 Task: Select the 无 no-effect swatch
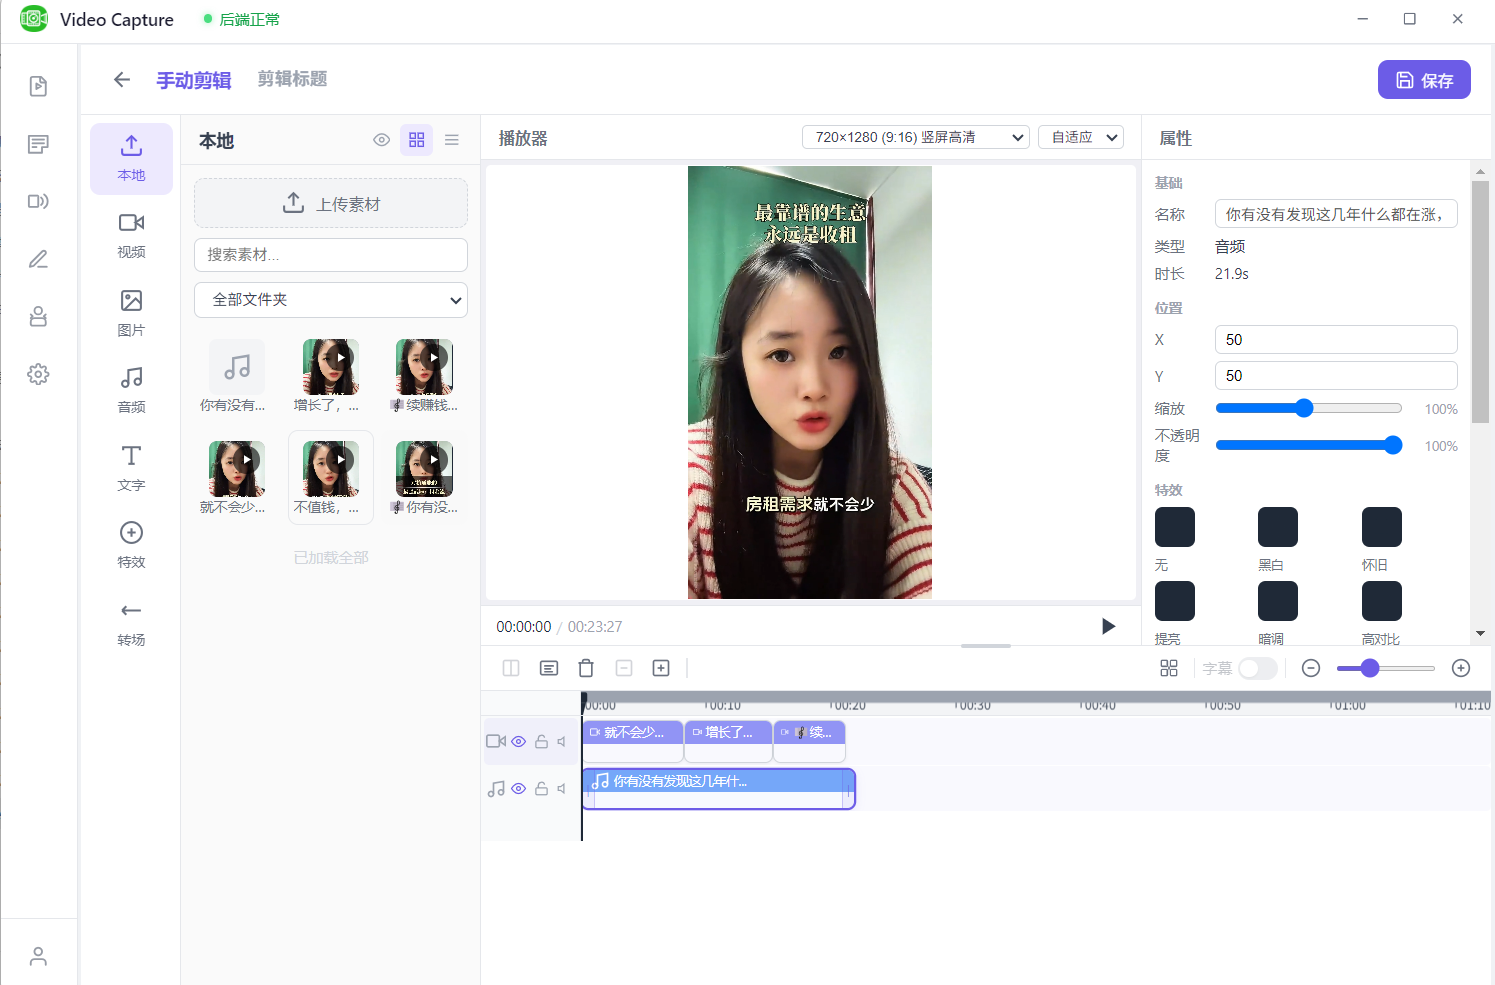tap(1175, 527)
